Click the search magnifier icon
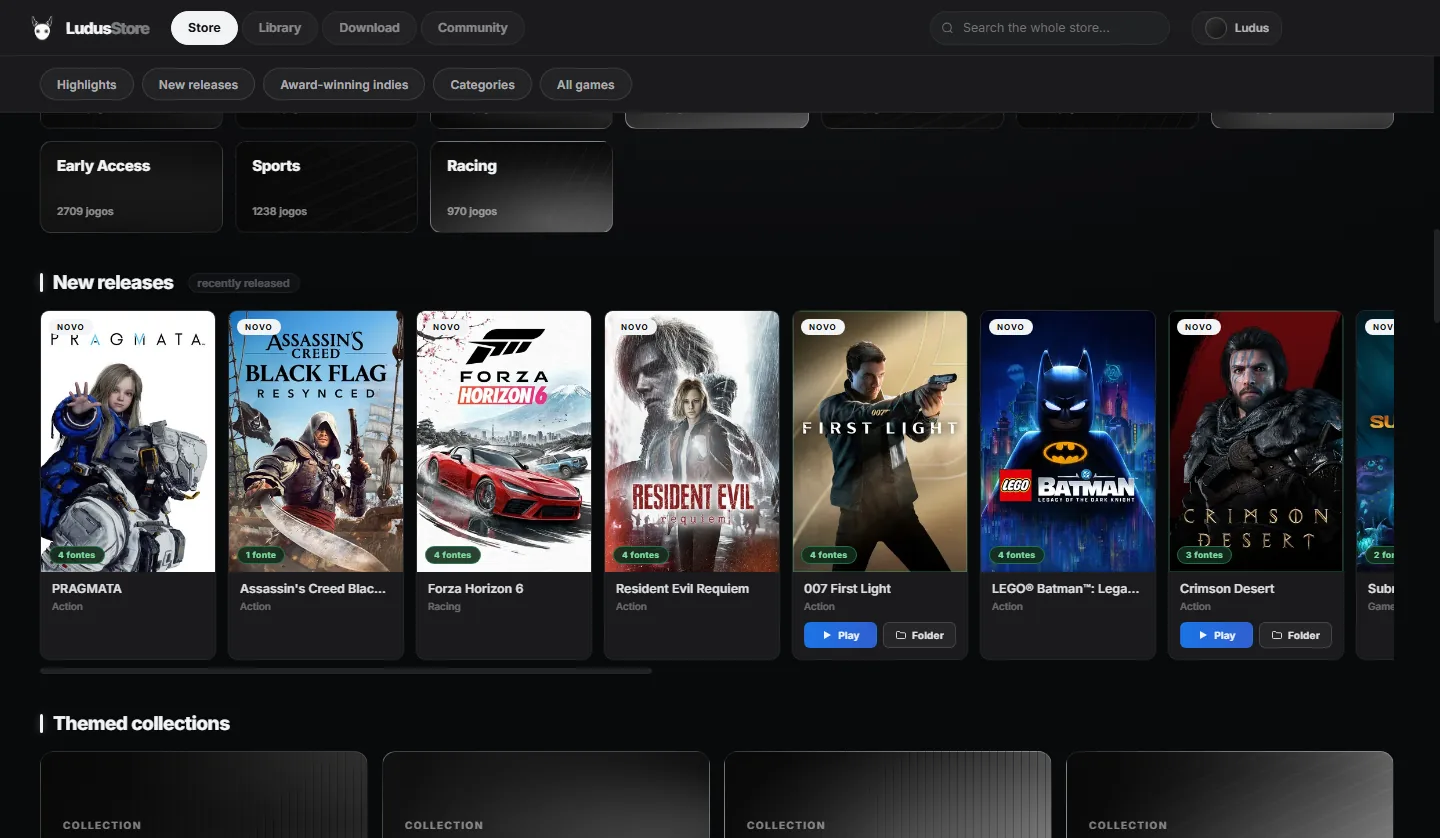The image size is (1440, 838). click(x=947, y=28)
